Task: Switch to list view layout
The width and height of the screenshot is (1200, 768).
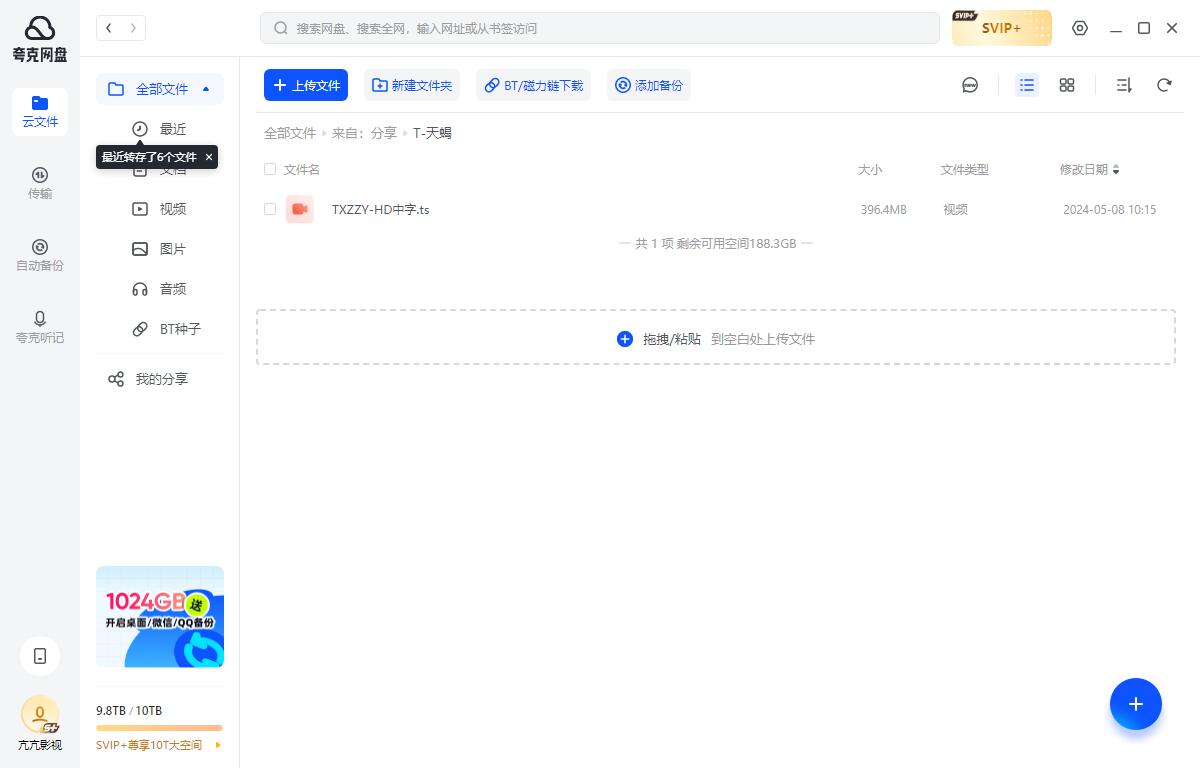Action: pos(1027,85)
